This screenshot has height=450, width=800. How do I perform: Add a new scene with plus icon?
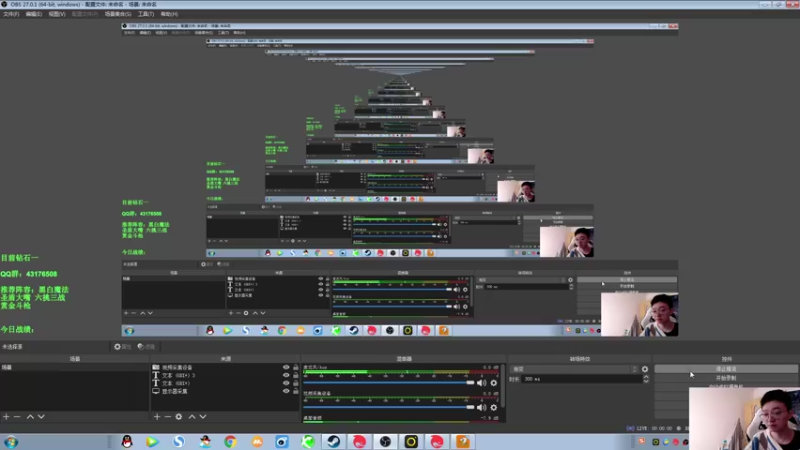click(x=6, y=416)
